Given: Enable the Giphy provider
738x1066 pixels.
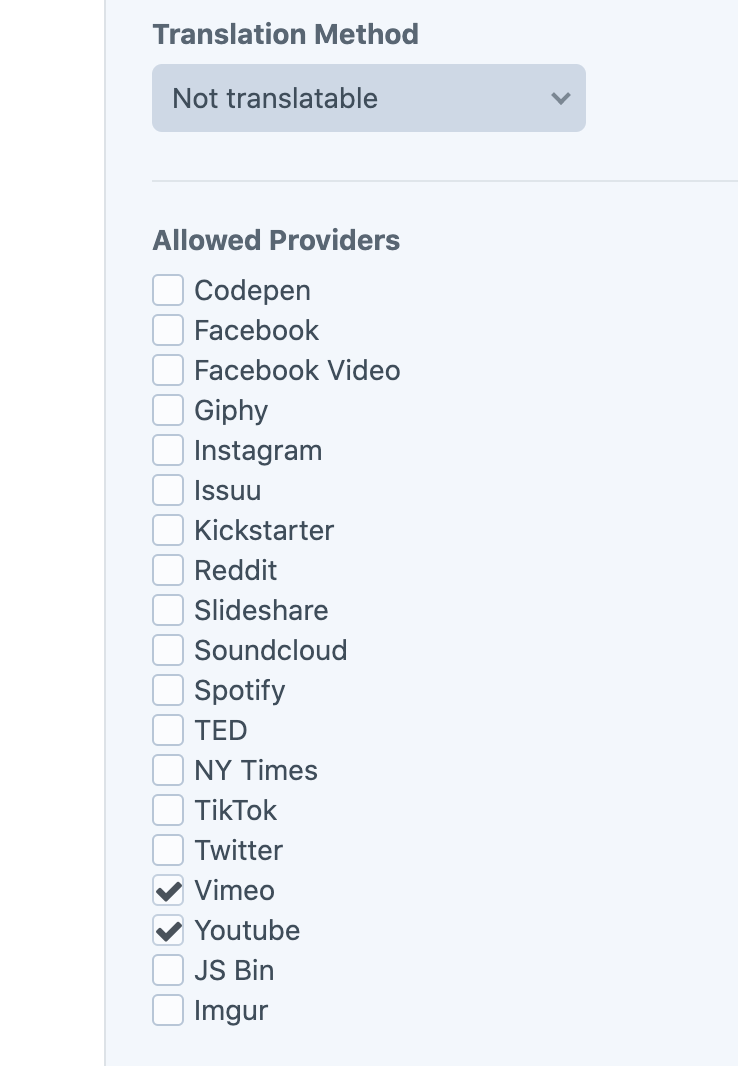Looking at the screenshot, I should 167,410.
